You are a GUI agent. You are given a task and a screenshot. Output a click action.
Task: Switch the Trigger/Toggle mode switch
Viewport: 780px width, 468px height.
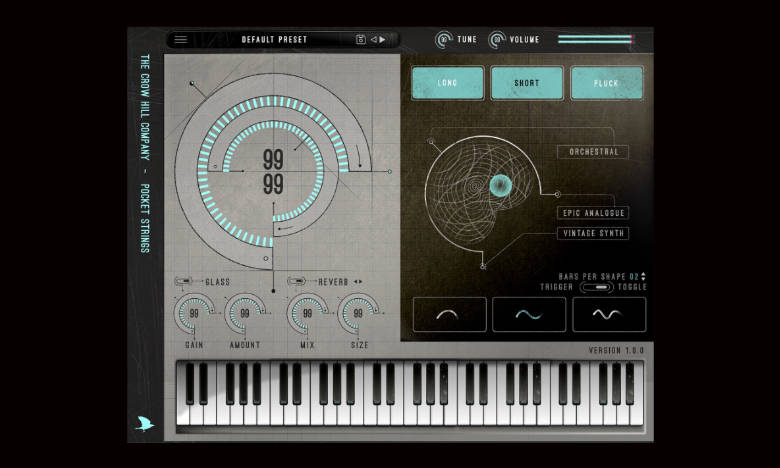596,287
